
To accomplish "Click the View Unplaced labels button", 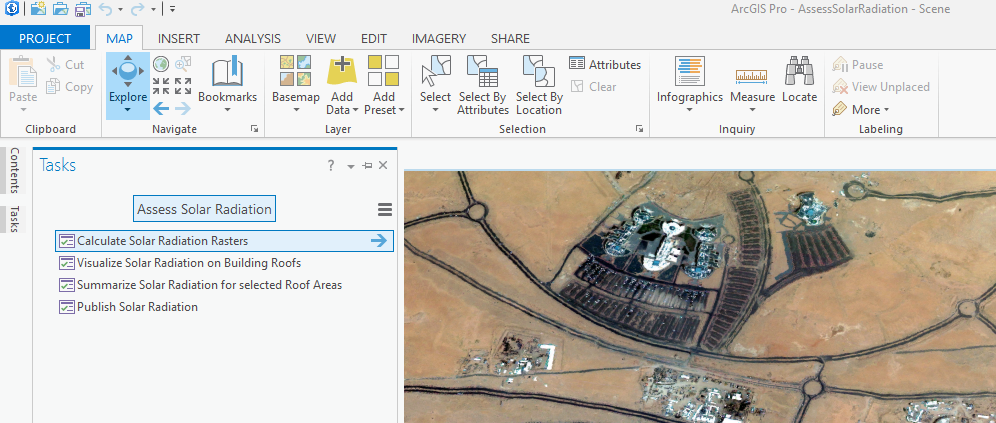I will (x=881, y=86).
